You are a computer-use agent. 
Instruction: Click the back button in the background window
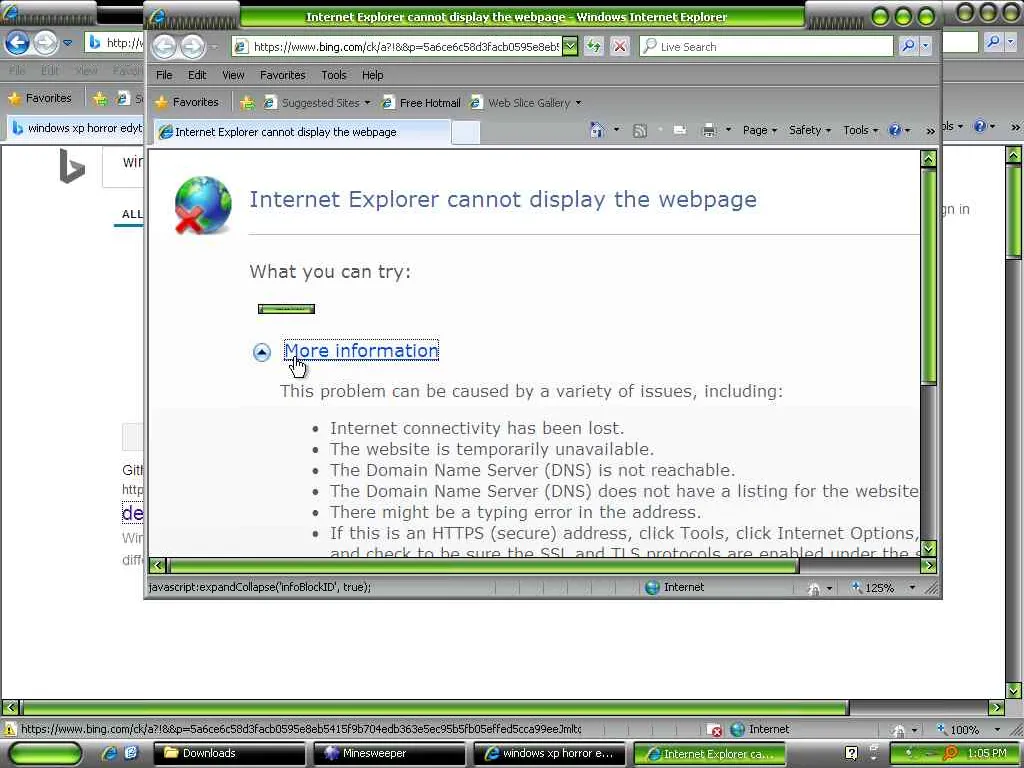click(x=18, y=43)
